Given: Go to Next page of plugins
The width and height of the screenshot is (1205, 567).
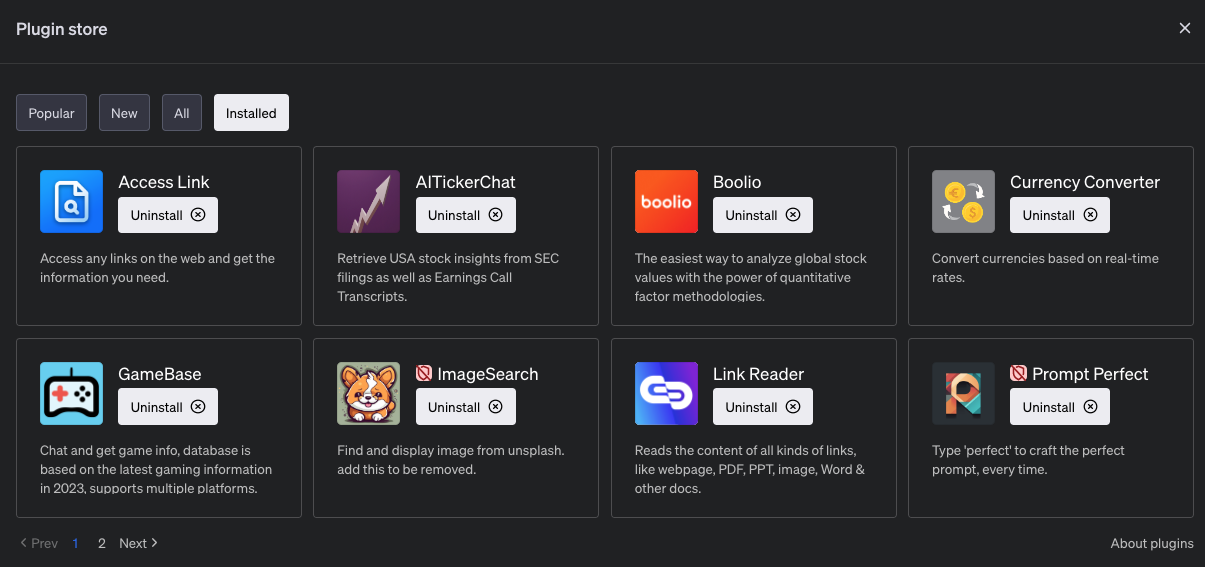Looking at the screenshot, I should point(138,543).
